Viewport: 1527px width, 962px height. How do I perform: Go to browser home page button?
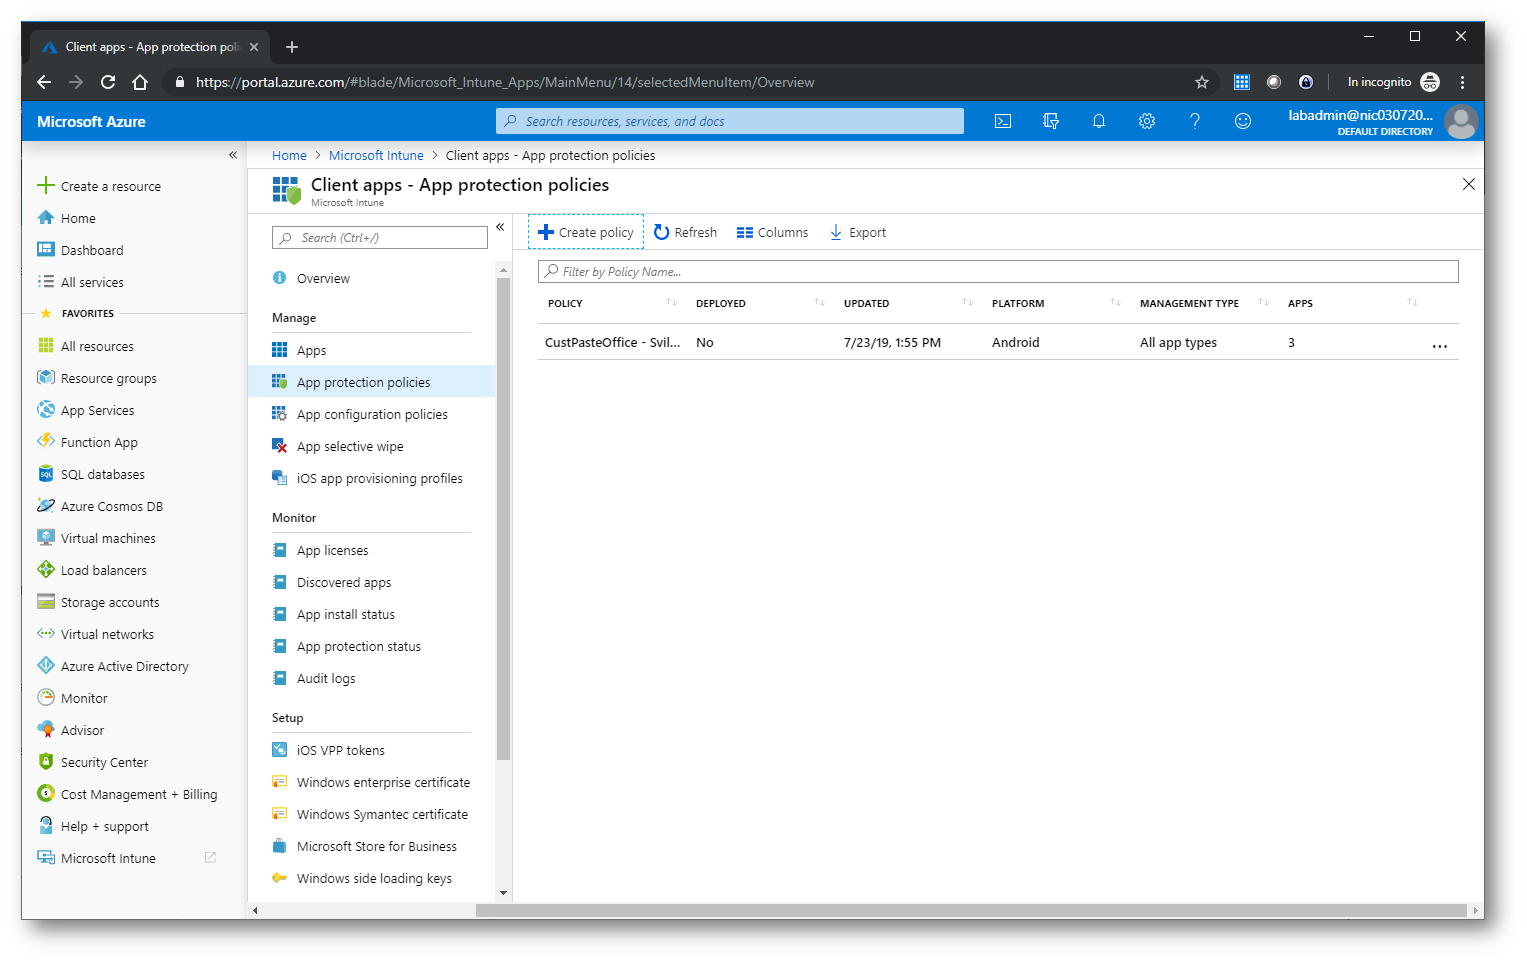(140, 82)
